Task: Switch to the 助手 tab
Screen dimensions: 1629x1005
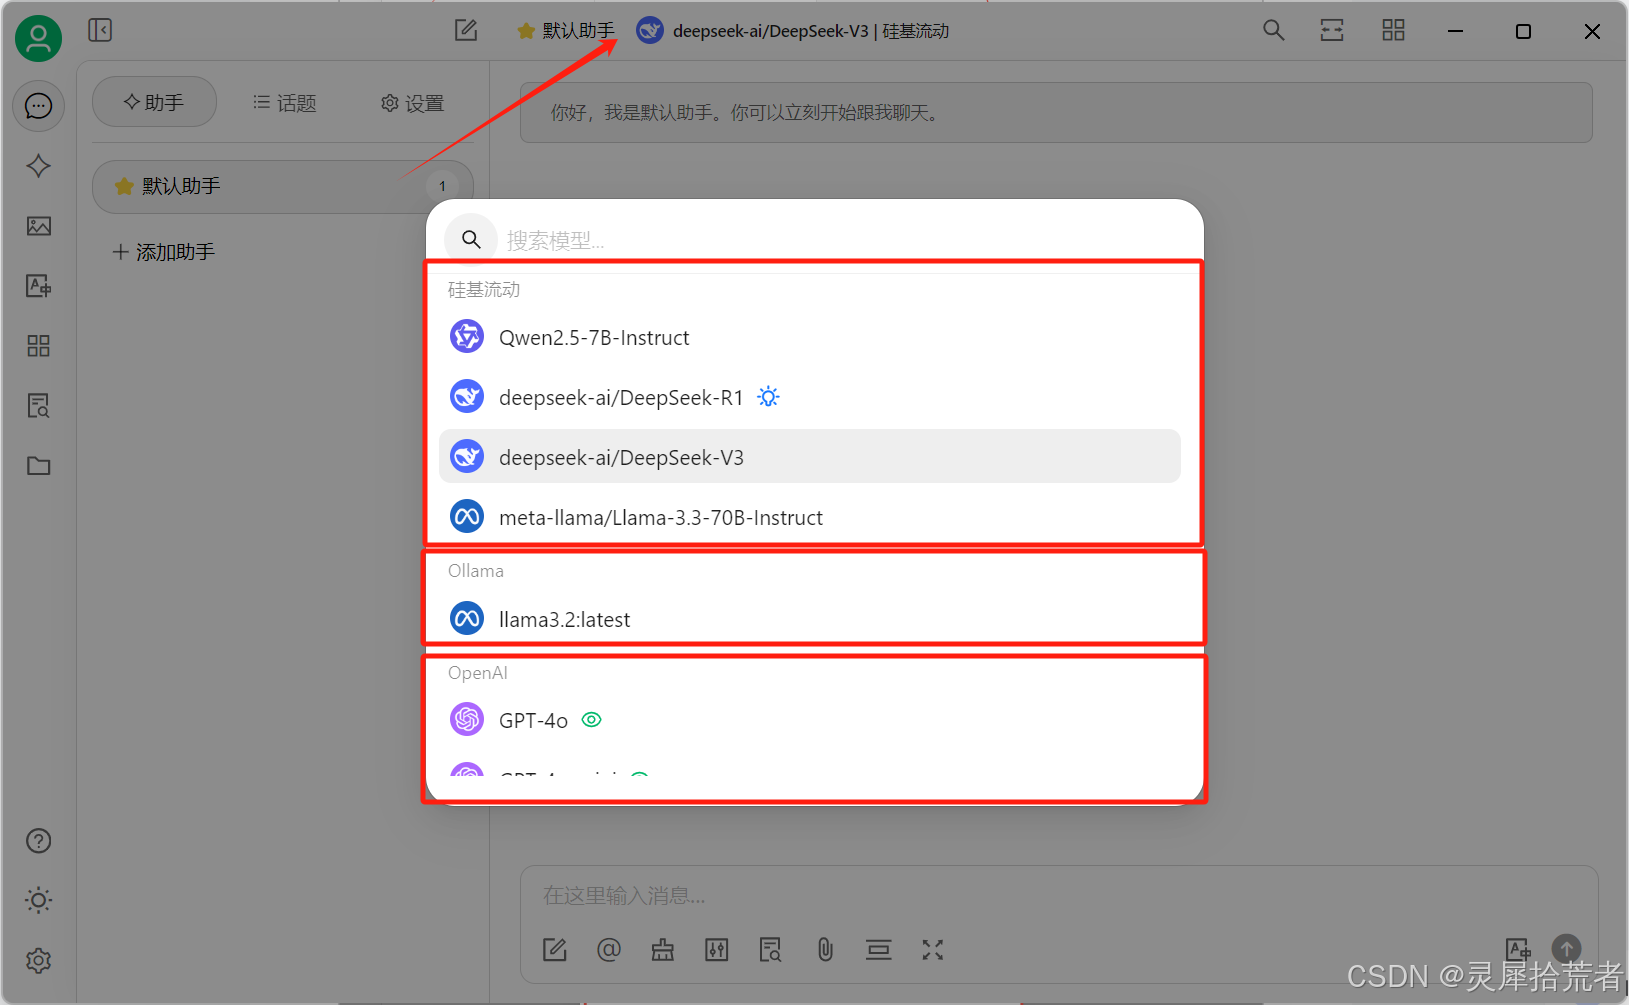Action: pyautogui.click(x=154, y=102)
